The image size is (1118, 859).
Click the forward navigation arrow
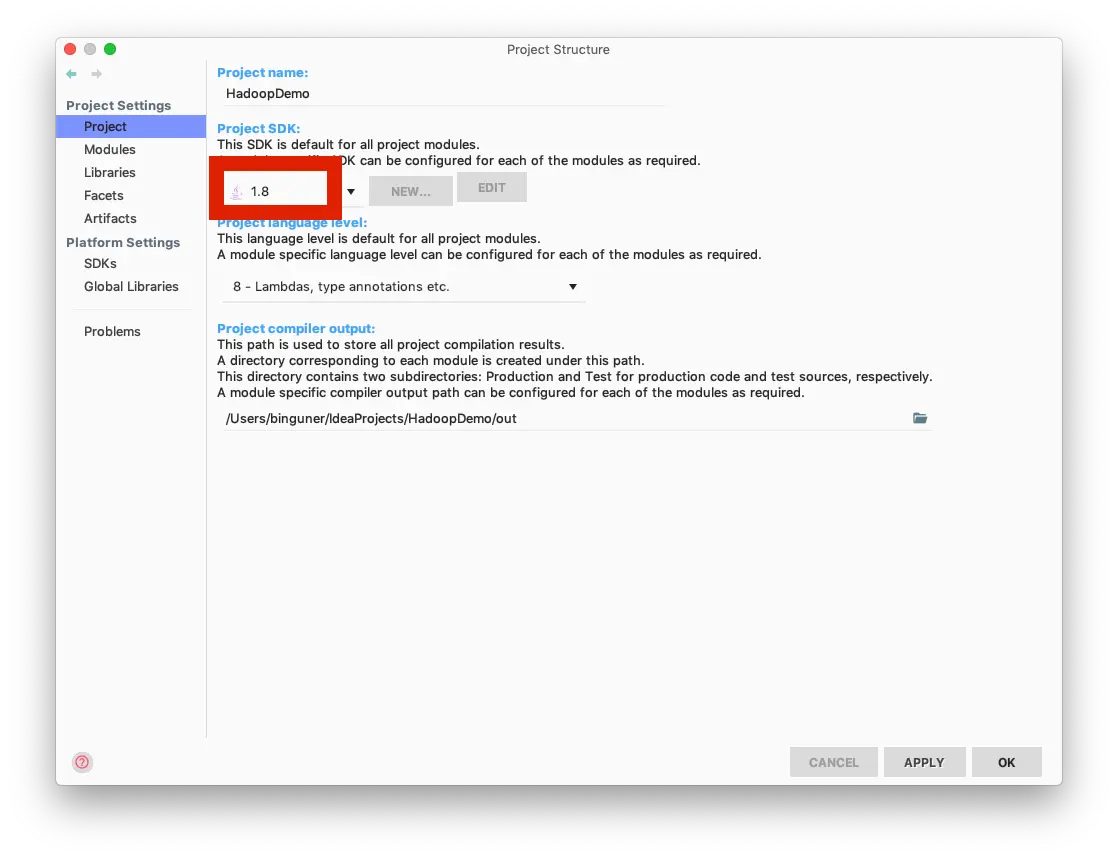(x=96, y=74)
